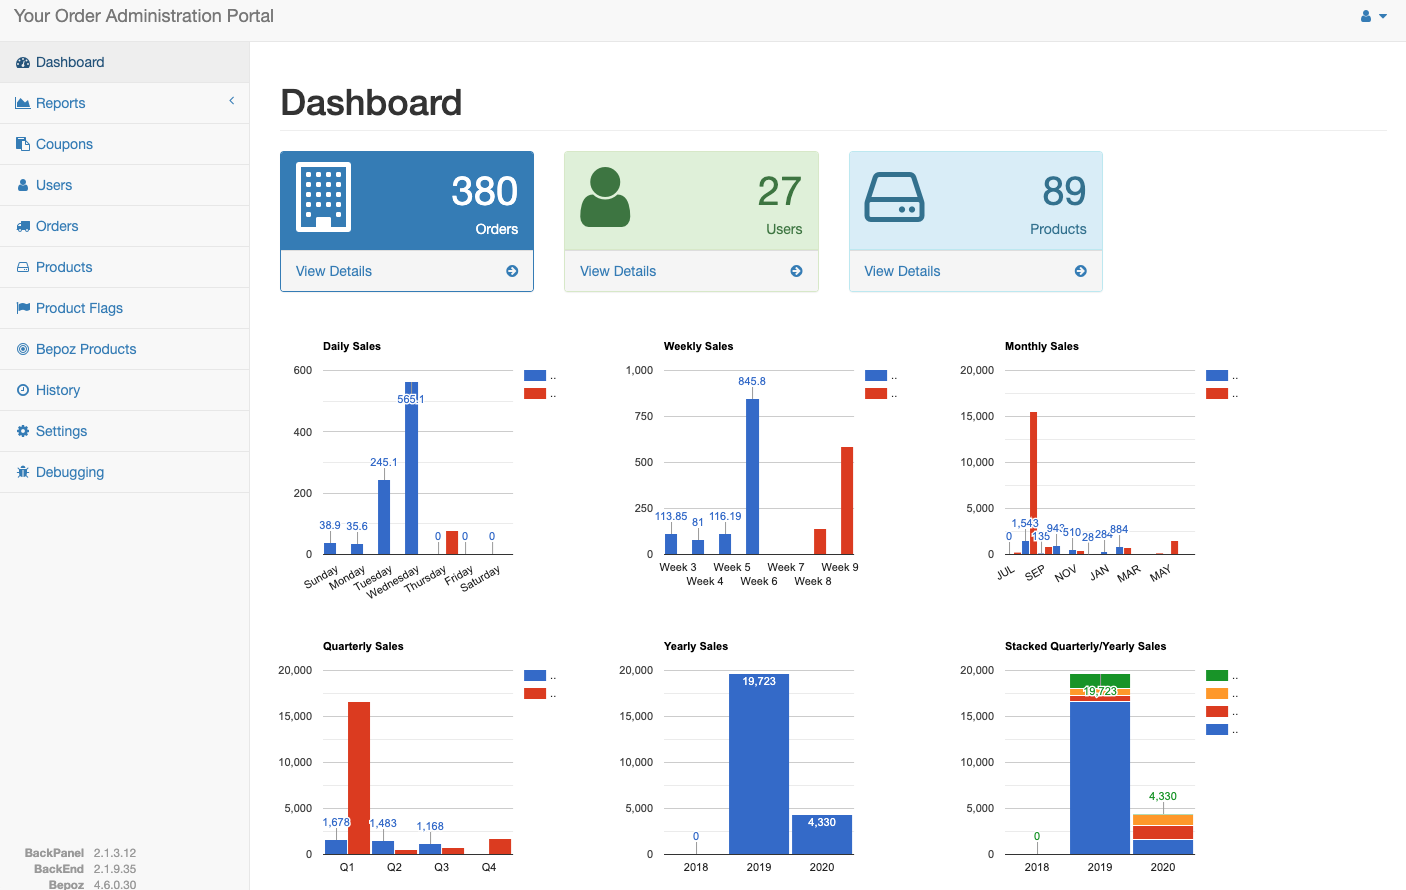This screenshot has height=890, width=1406.
Task: Click the building icon on the Orders card
Action: pyautogui.click(x=324, y=196)
